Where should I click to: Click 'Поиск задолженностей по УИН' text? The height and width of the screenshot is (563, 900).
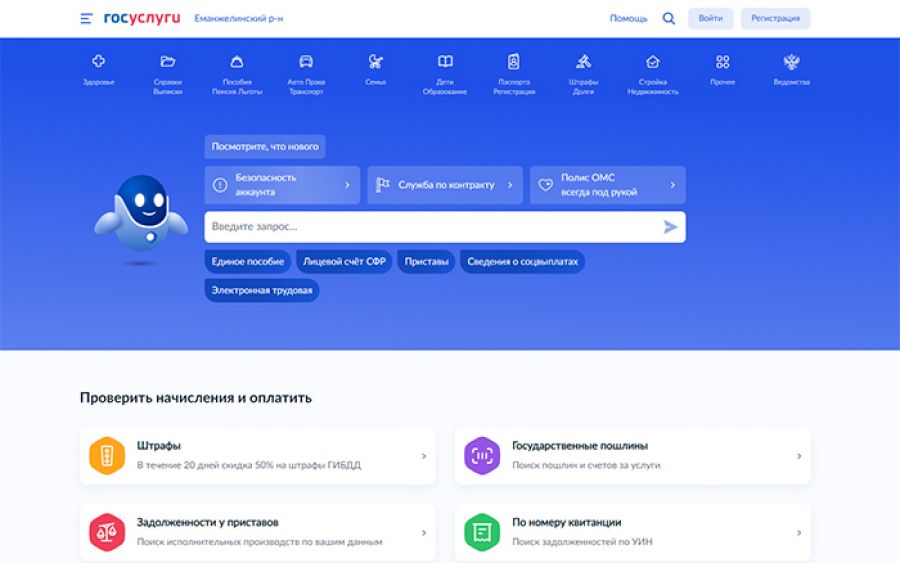tap(582, 541)
